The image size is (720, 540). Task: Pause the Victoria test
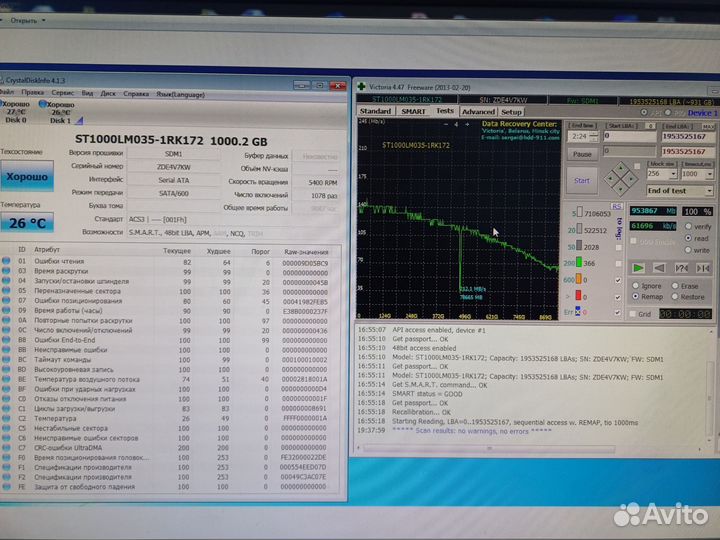(x=582, y=154)
